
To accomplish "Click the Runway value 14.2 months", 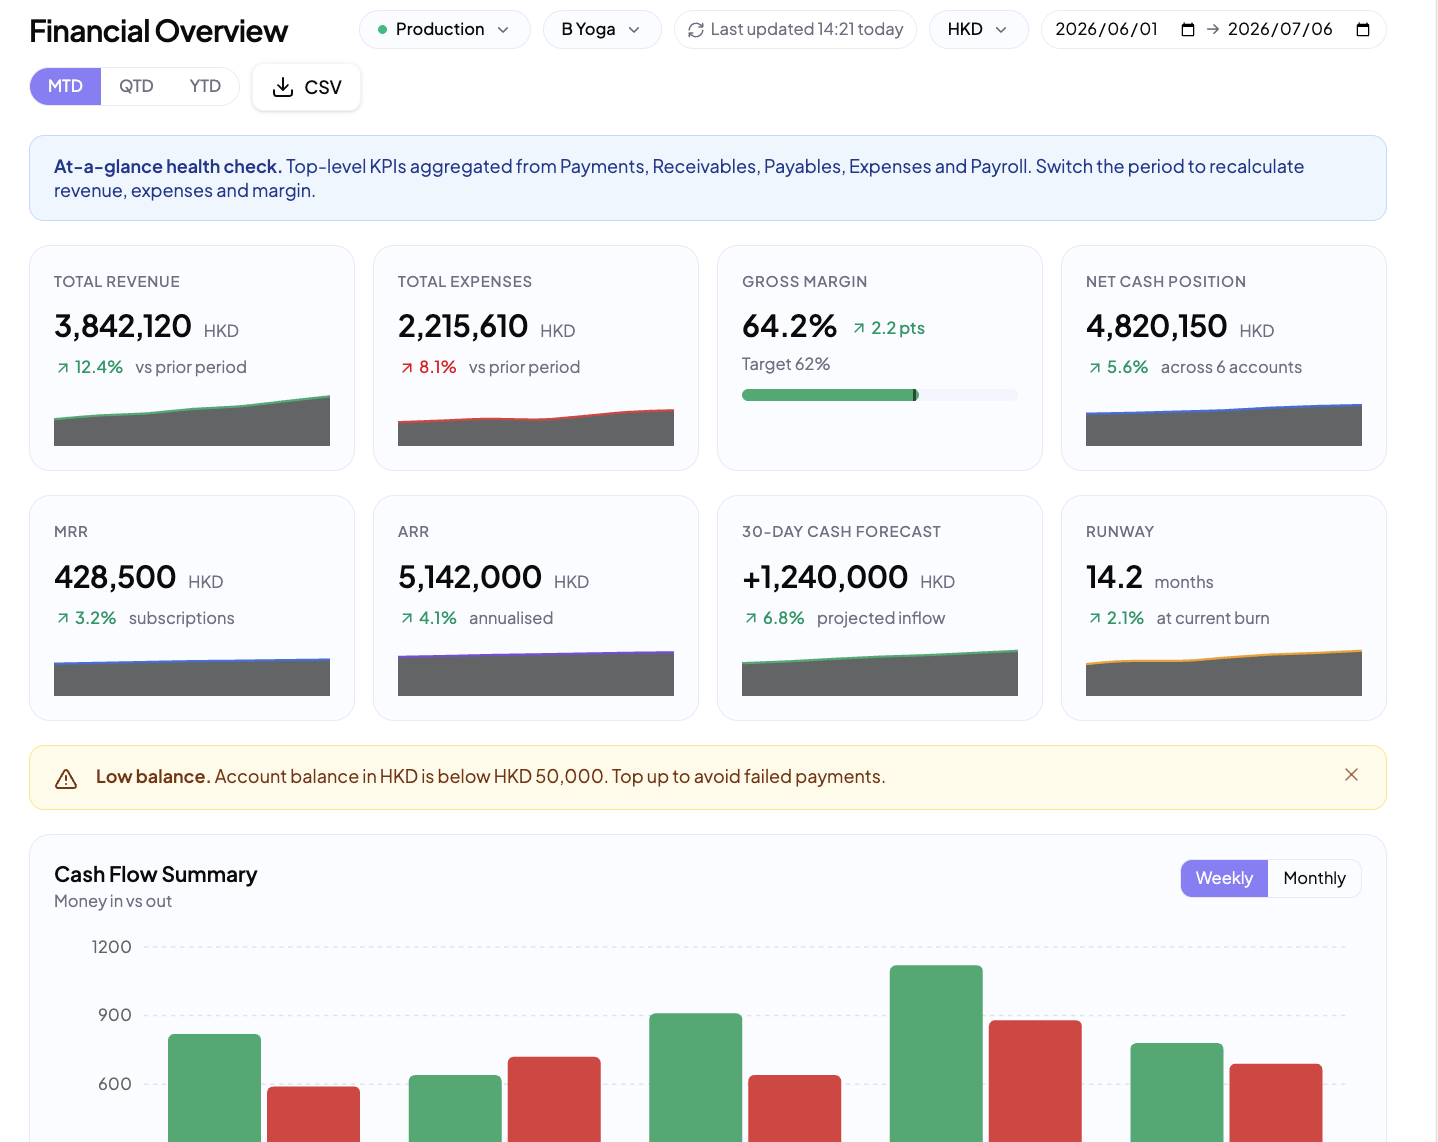I will tap(1150, 578).
